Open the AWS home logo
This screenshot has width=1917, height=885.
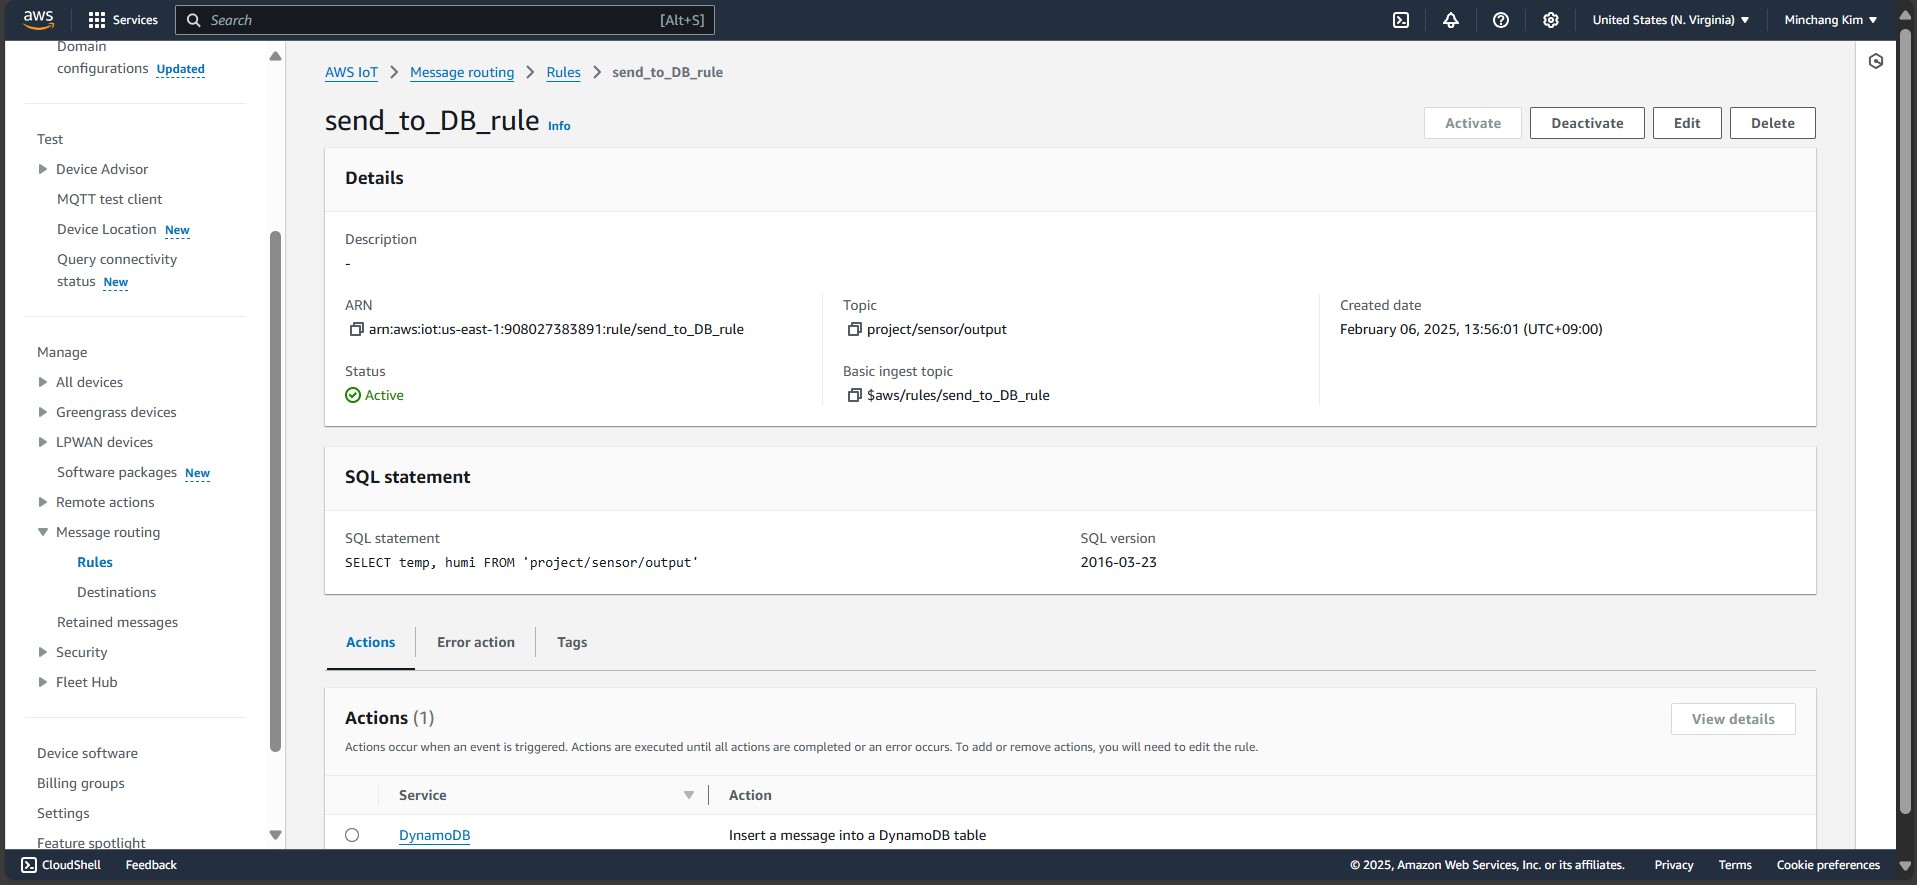click(x=38, y=19)
